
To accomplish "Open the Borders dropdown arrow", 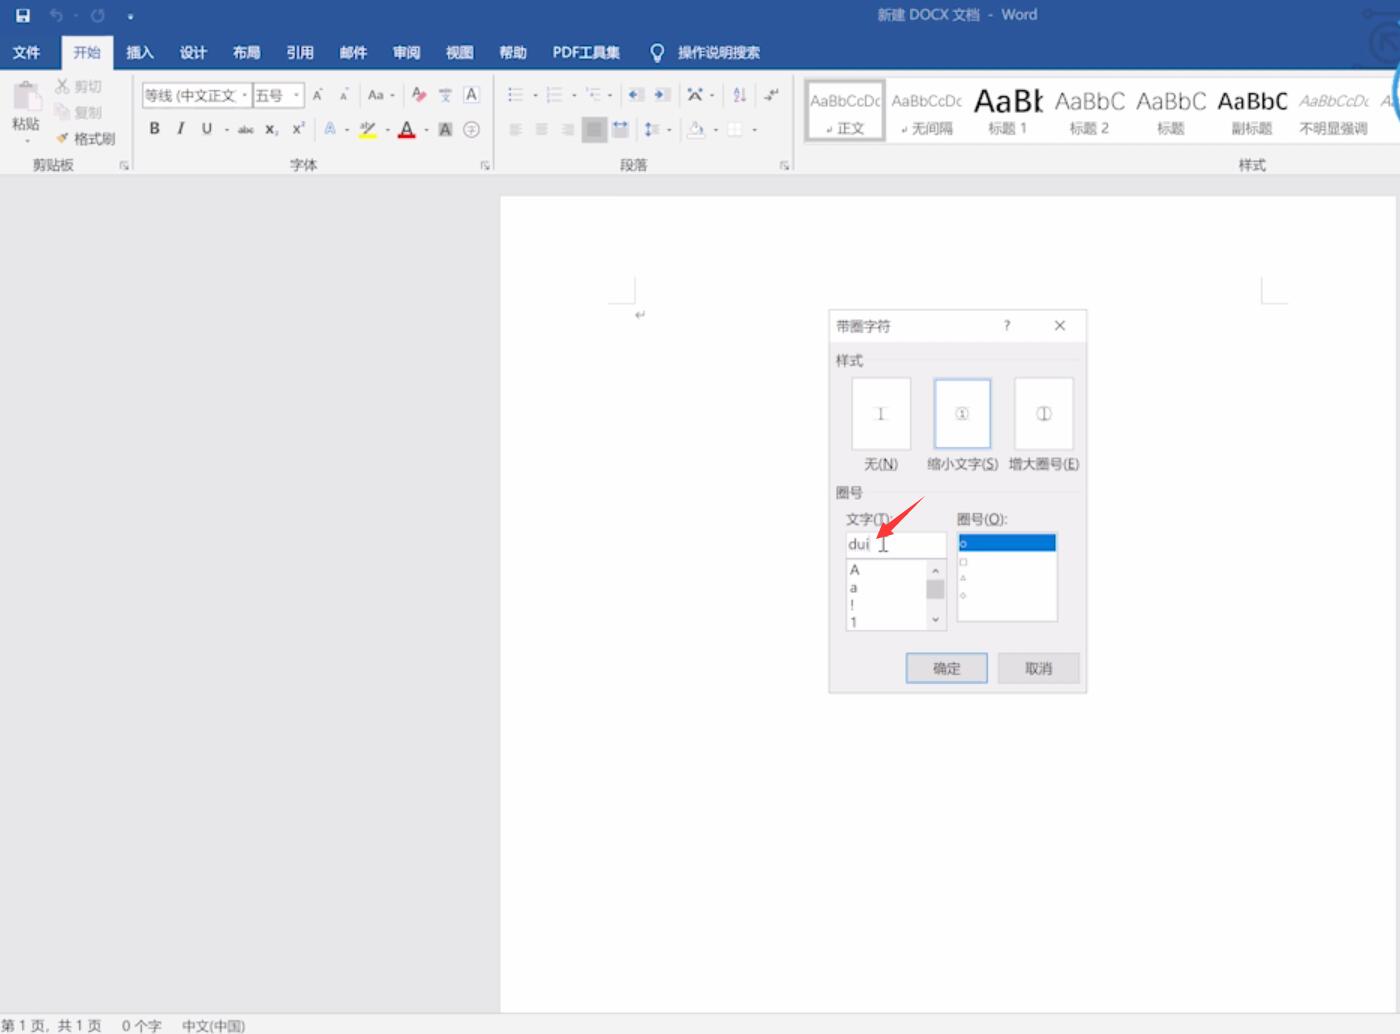I will (755, 130).
